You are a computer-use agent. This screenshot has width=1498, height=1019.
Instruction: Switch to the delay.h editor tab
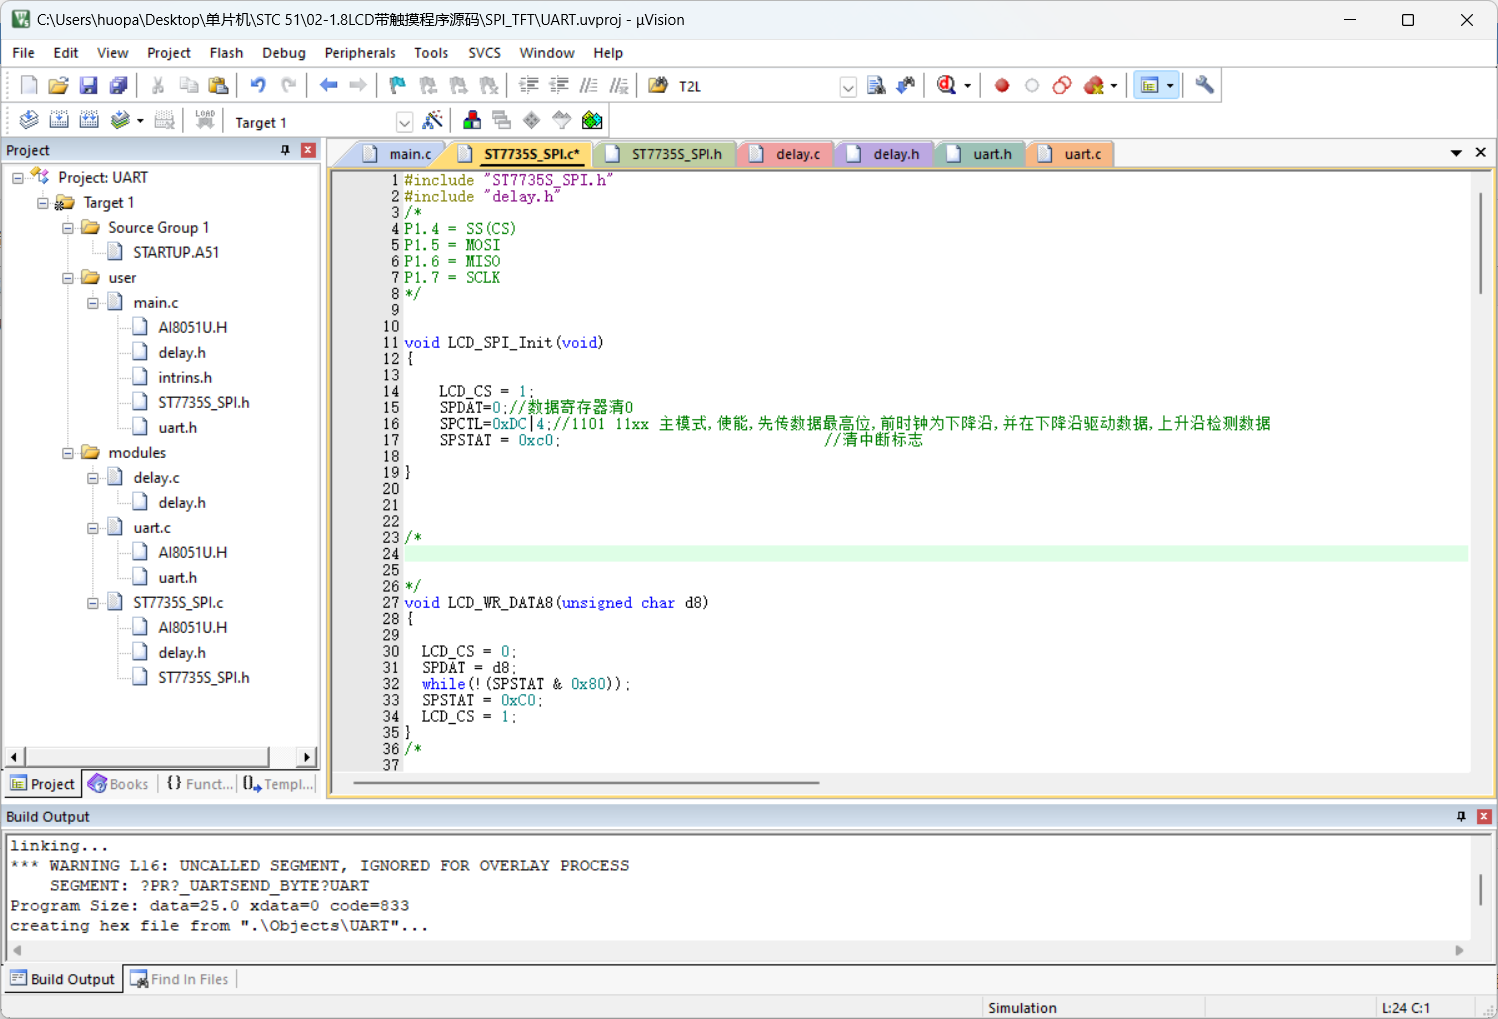pyautogui.click(x=885, y=154)
